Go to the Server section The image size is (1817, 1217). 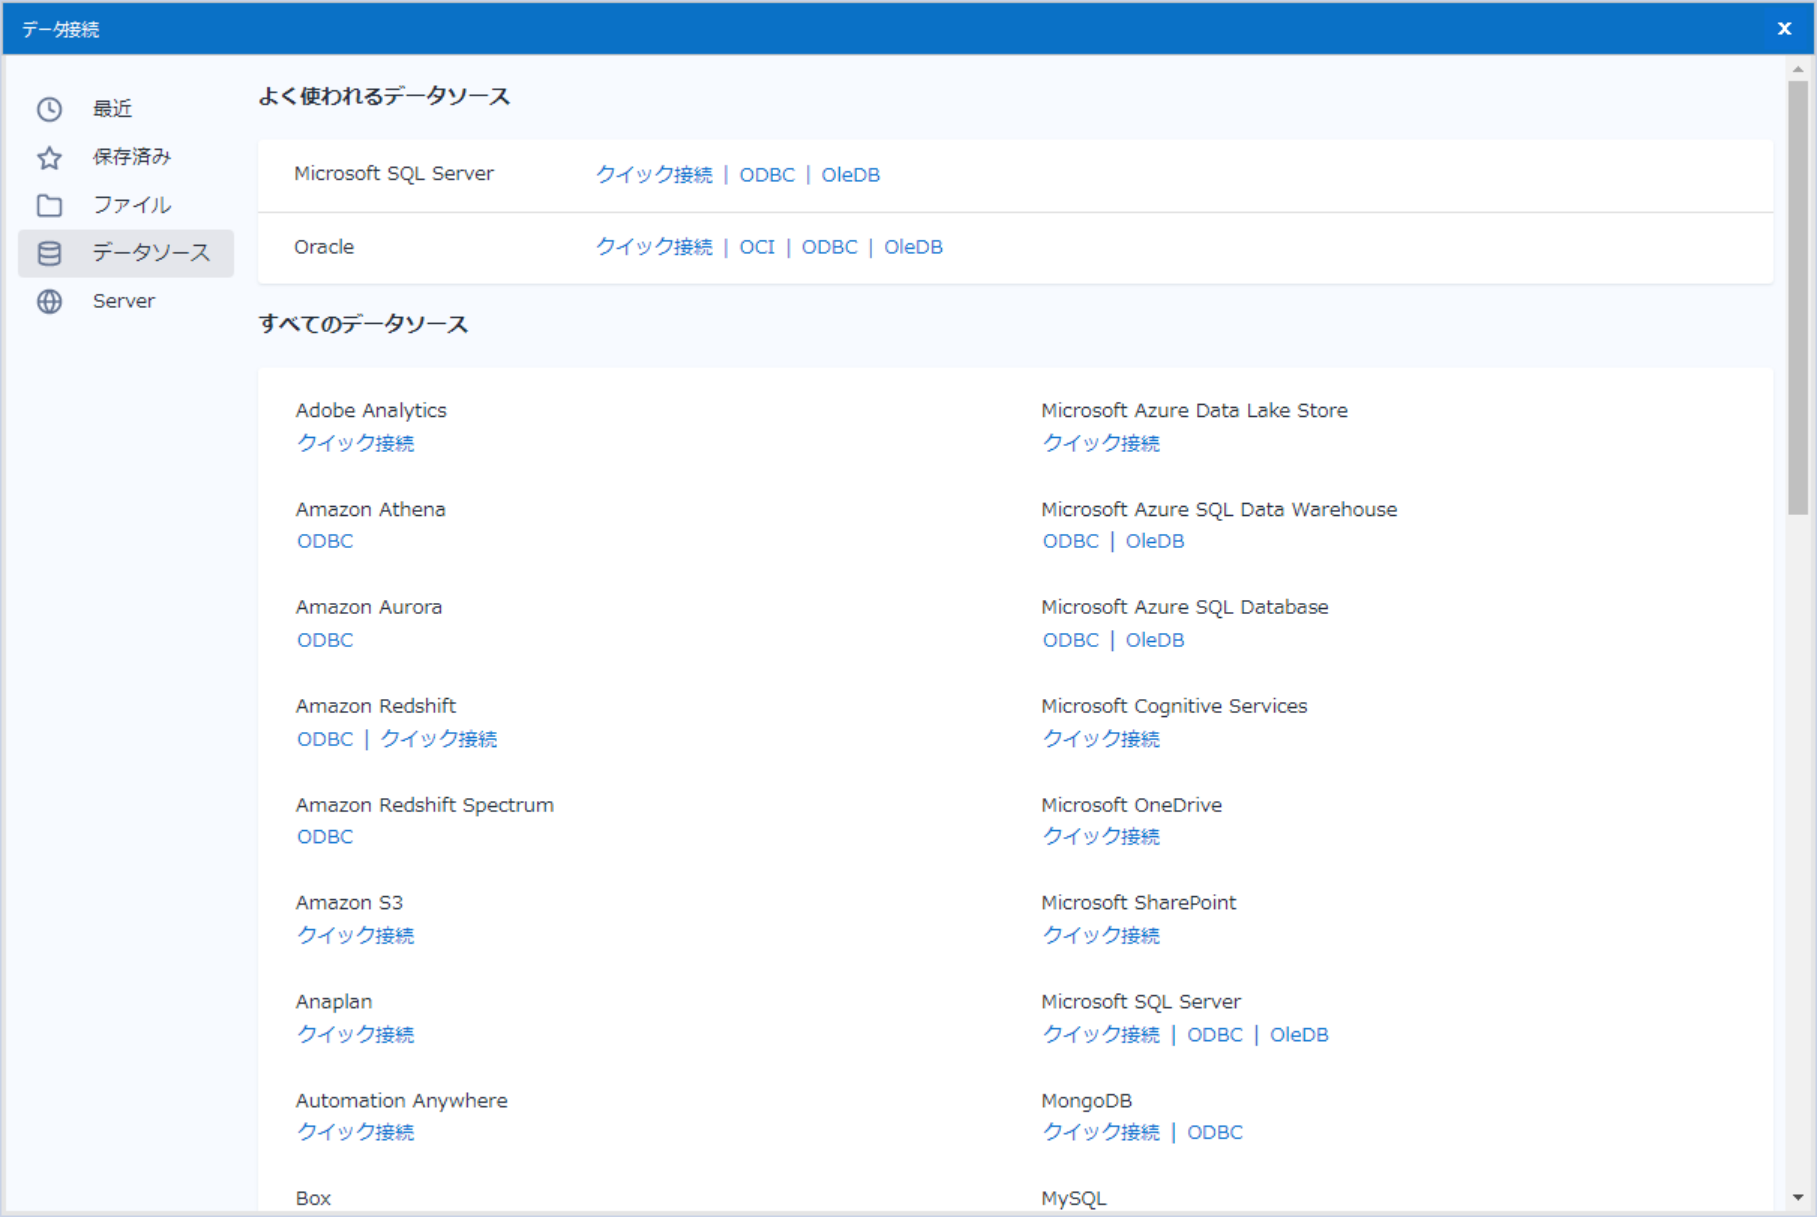(x=126, y=301)
